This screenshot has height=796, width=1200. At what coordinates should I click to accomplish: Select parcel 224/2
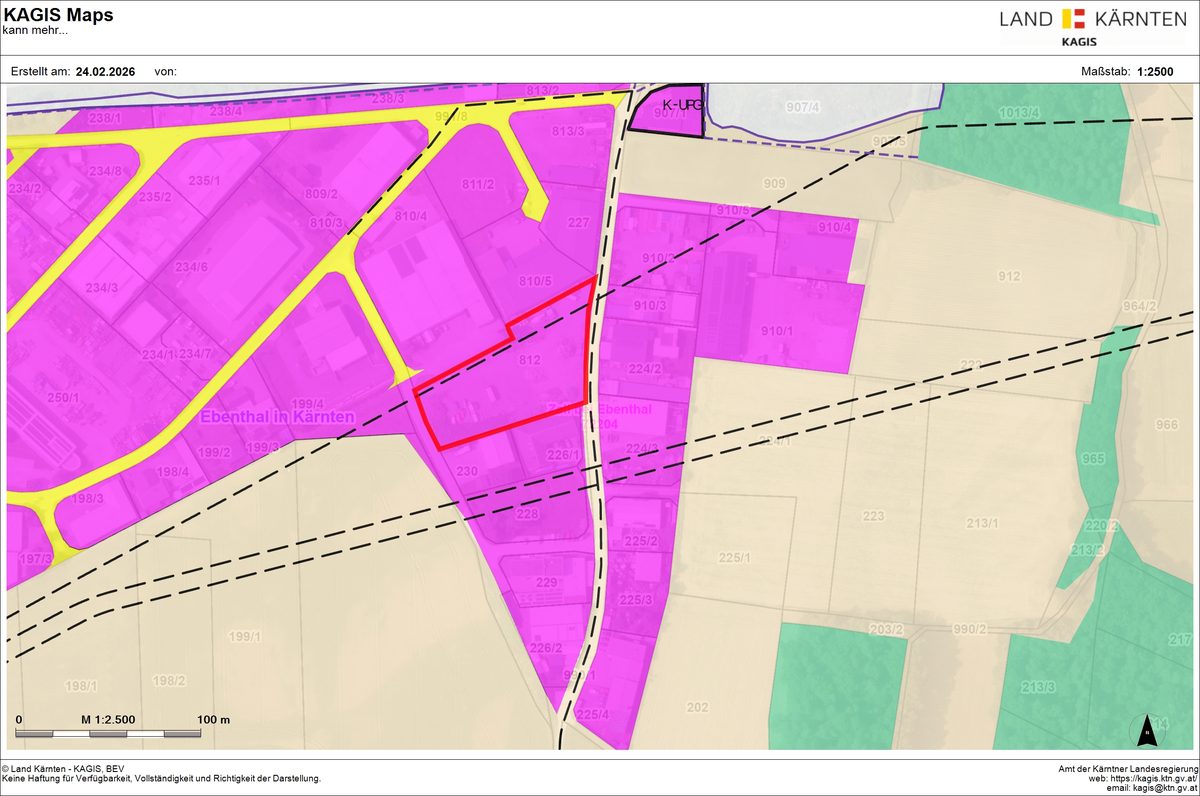645,369
